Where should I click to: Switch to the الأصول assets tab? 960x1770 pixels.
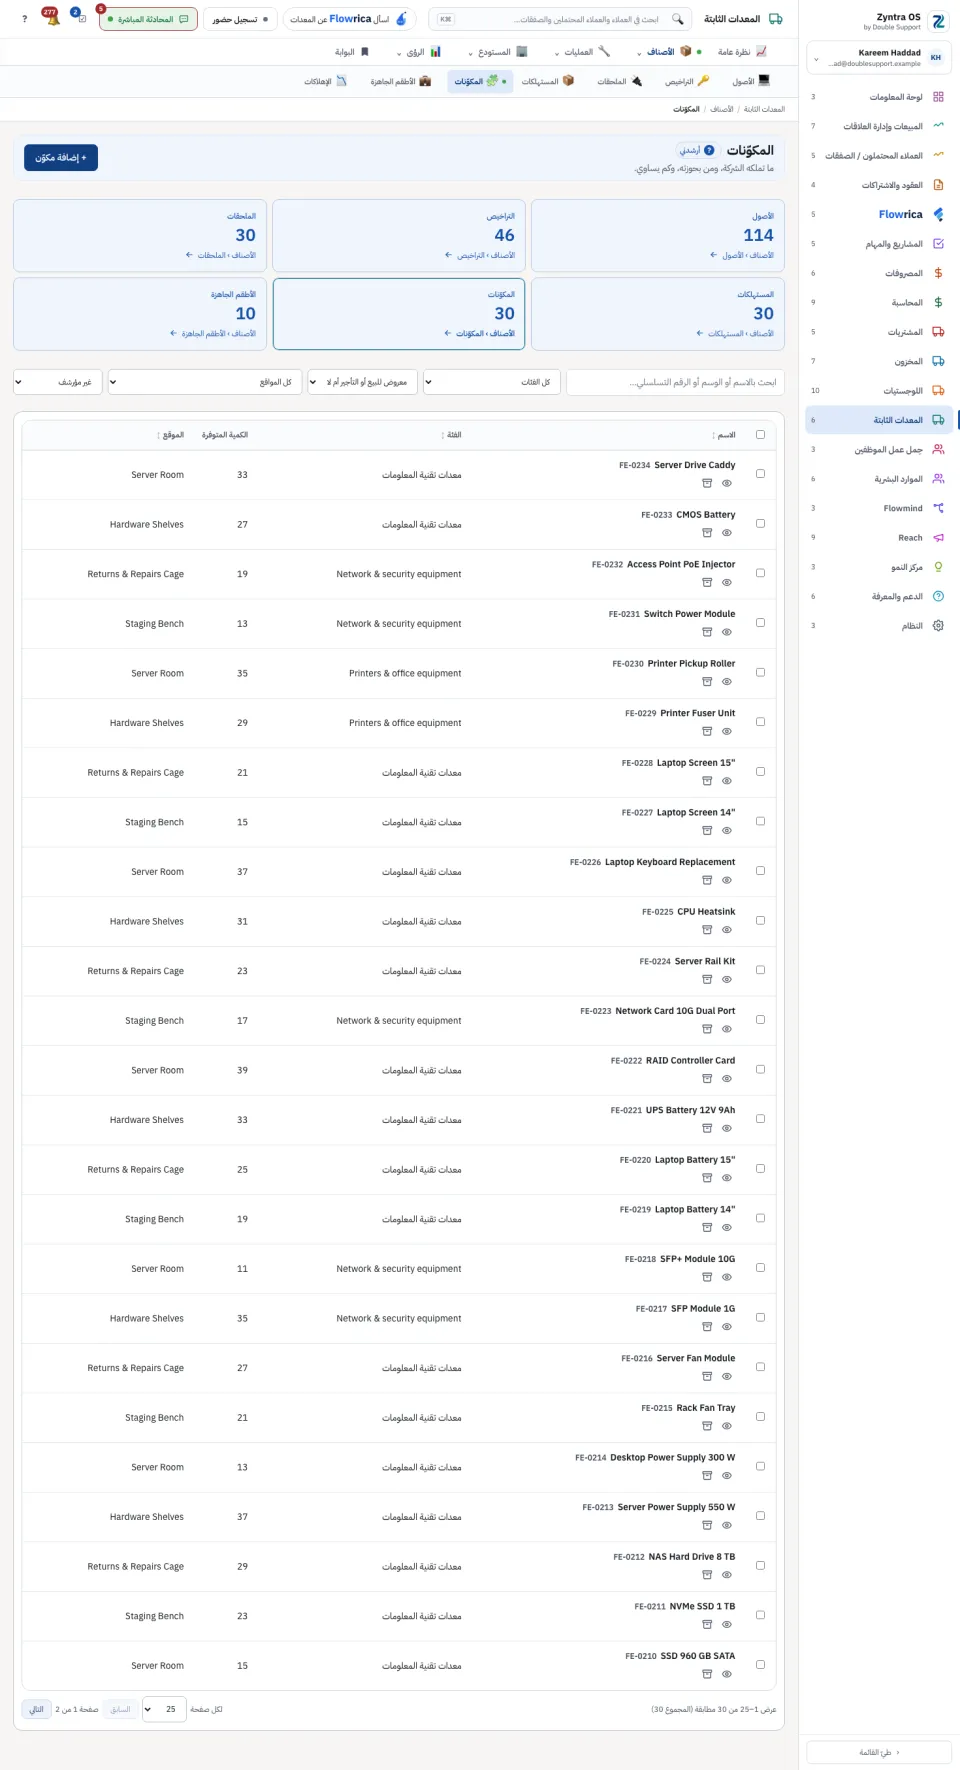coord(751,81)
